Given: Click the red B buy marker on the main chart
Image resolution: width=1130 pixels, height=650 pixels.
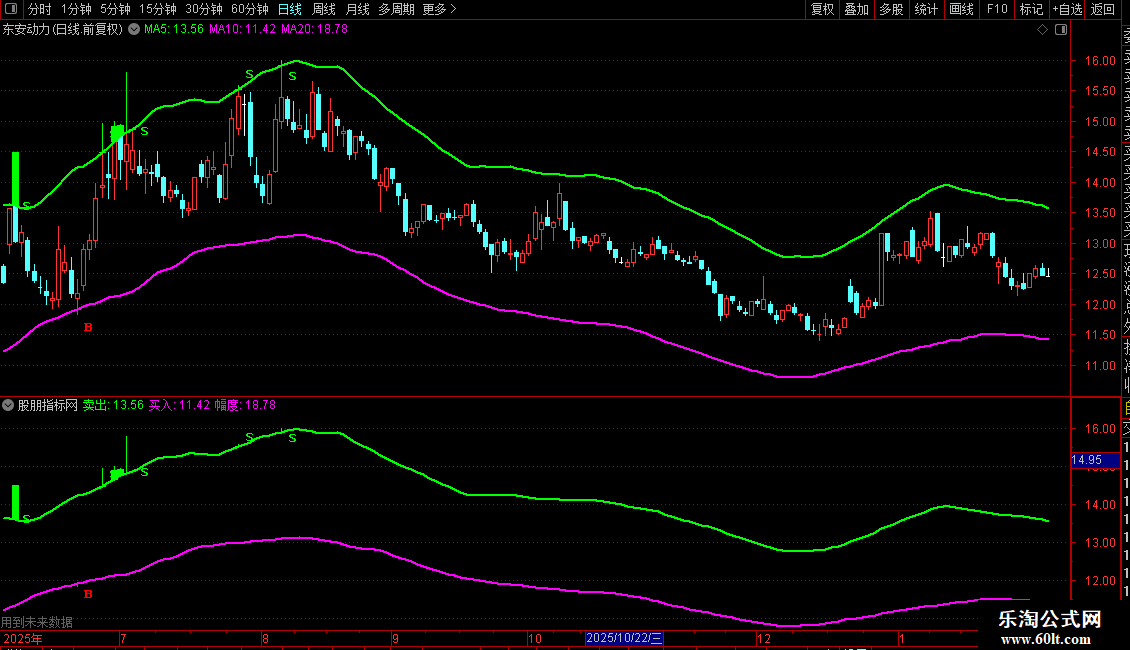Looking at the screenshot, I should [88, 327].
